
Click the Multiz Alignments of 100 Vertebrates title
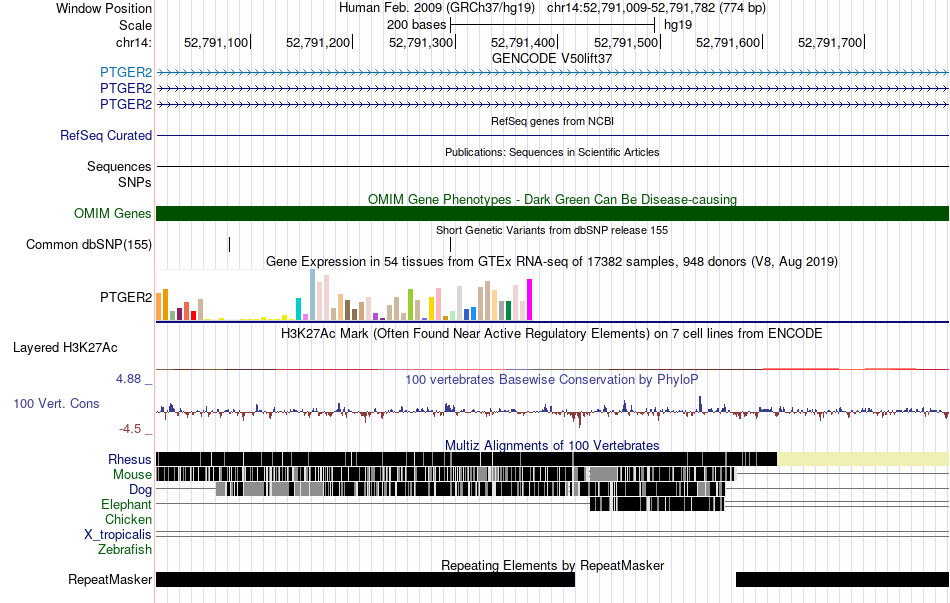tap(552, 445)
